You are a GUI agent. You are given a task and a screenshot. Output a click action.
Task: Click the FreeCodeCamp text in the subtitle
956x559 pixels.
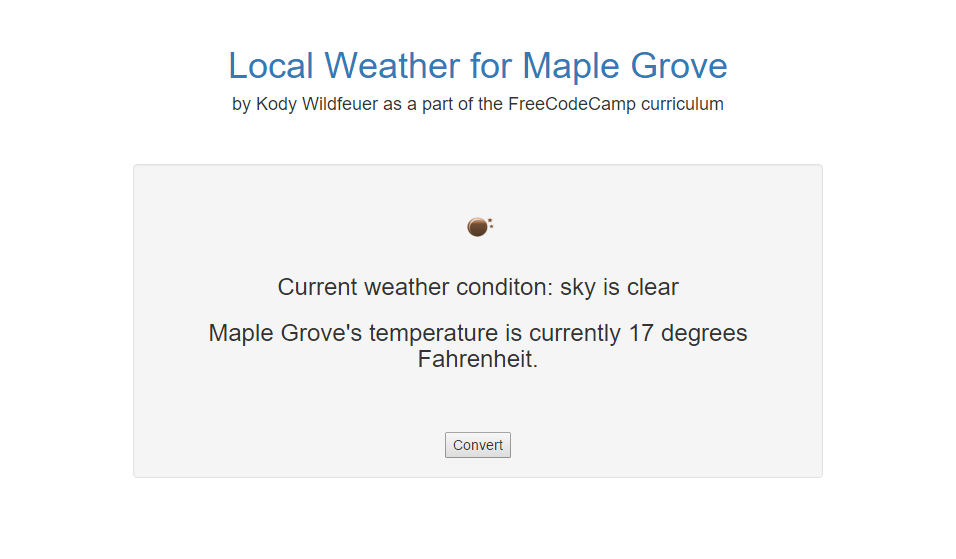pos(571,104)
